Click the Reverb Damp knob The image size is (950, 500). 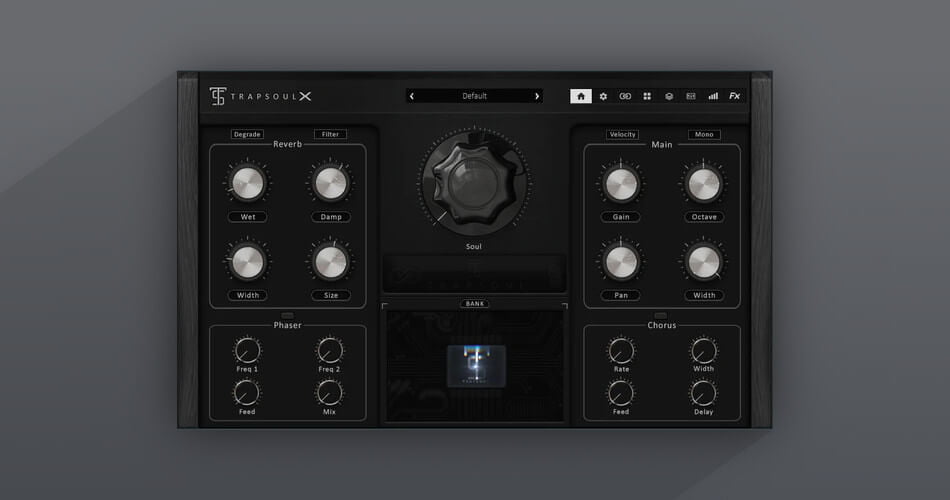331,183
